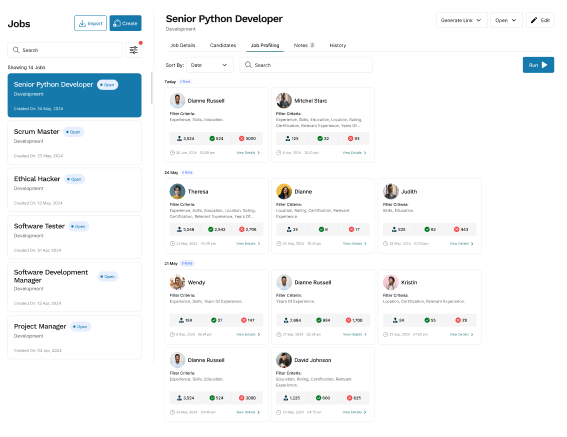
Task: Select the Project Manager job
Action: click(74, 337)
